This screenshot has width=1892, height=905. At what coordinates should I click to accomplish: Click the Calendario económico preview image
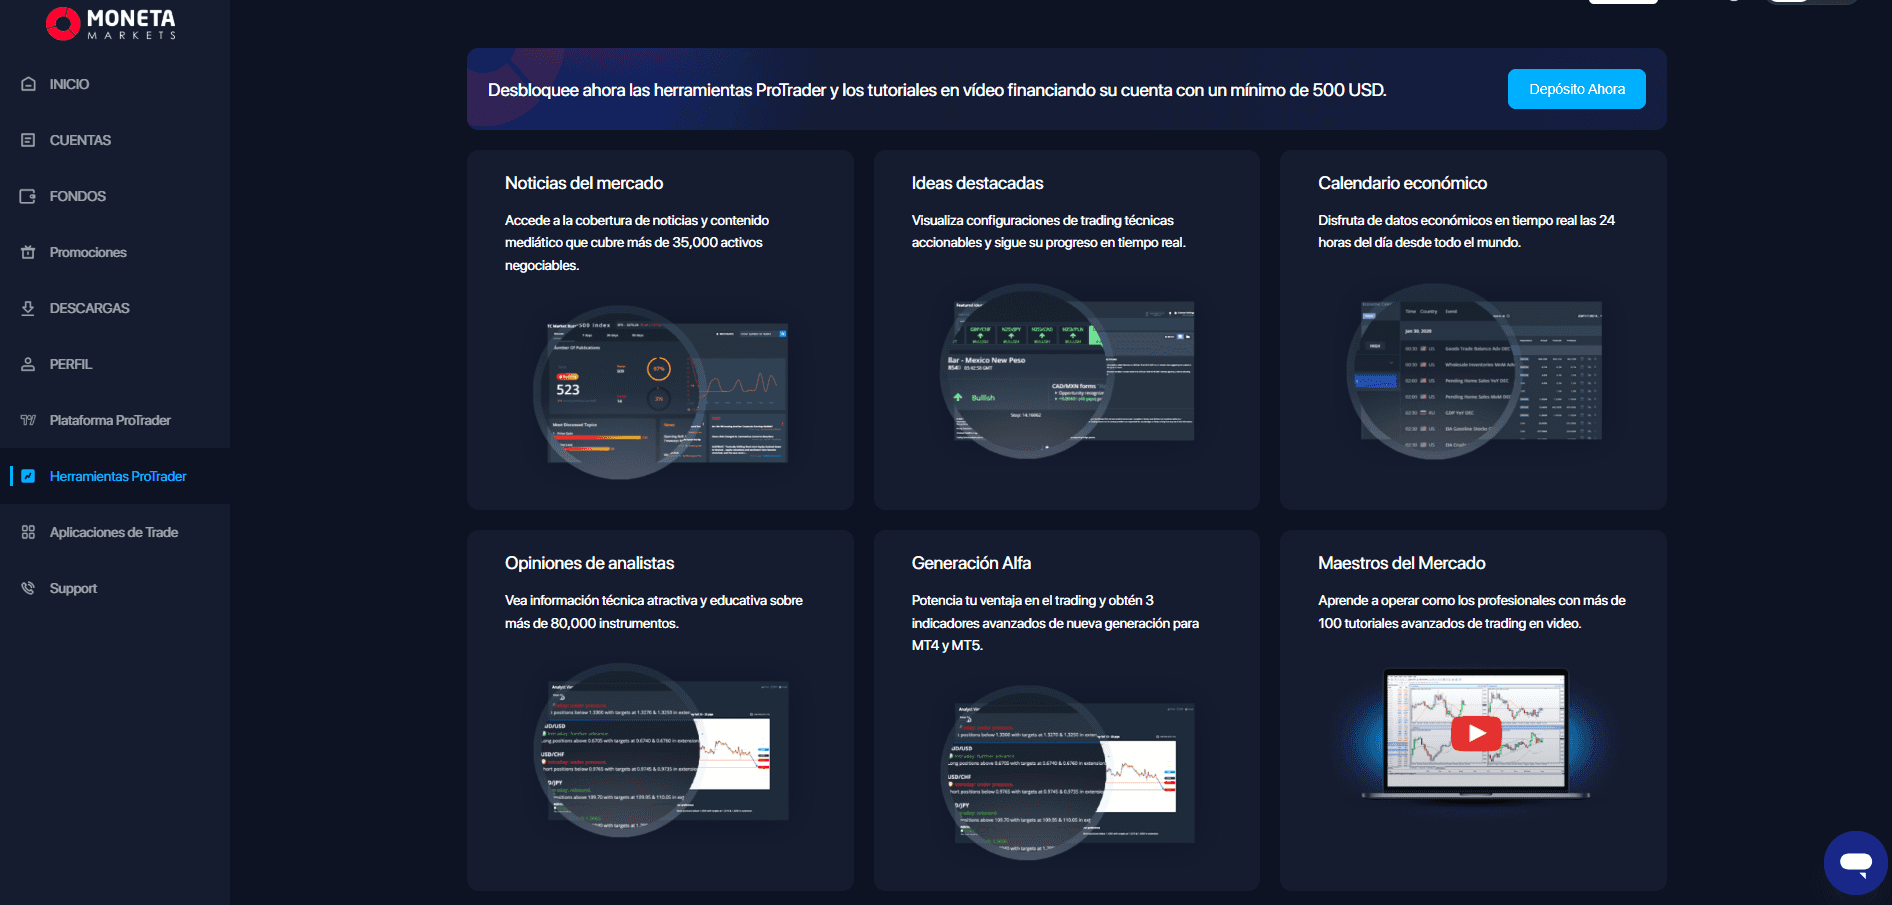1474,371
